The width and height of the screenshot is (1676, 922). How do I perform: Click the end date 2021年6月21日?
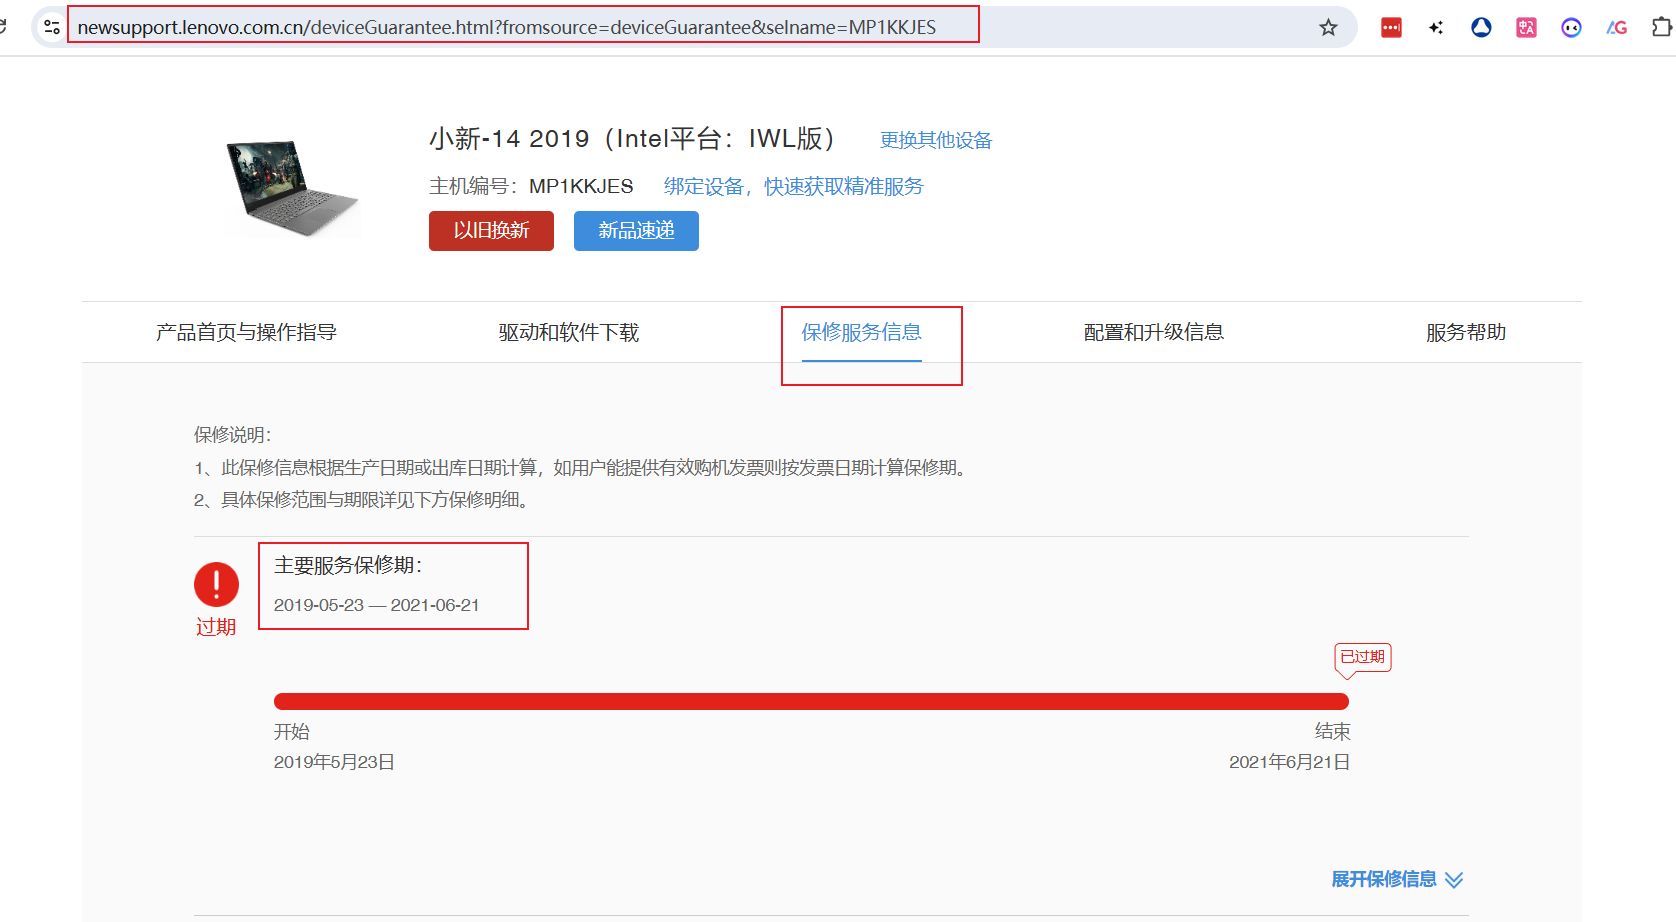1290,762
